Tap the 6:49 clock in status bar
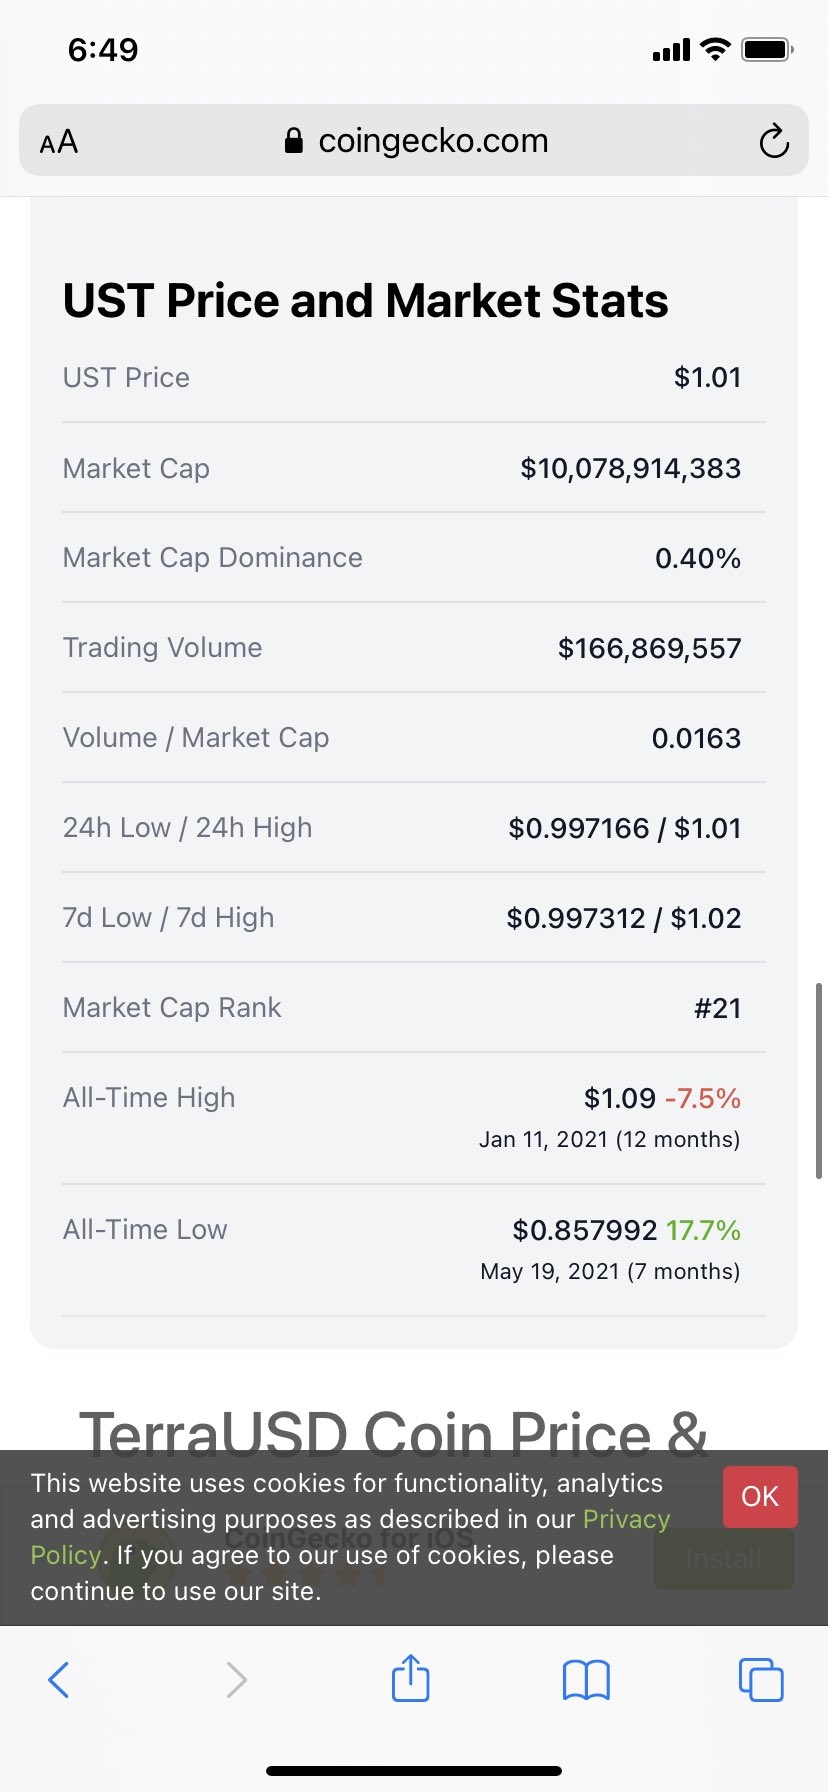 tap(103, 50)
